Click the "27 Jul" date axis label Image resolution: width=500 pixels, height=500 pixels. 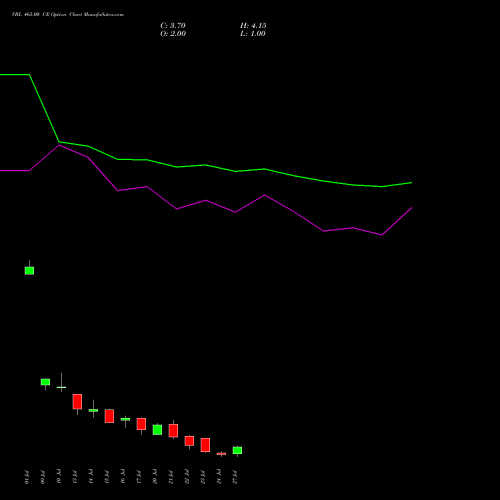pyautogui.click(x=235, y=477)
